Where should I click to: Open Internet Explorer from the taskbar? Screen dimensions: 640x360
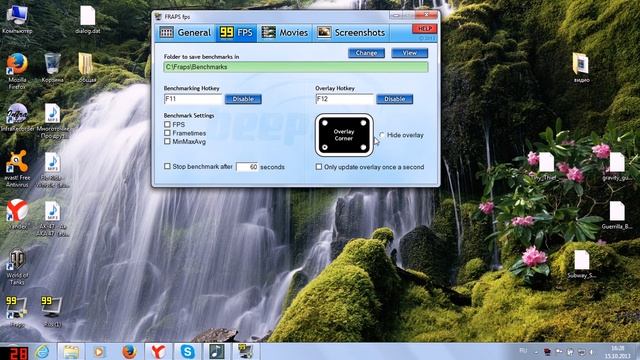[42, 351]
